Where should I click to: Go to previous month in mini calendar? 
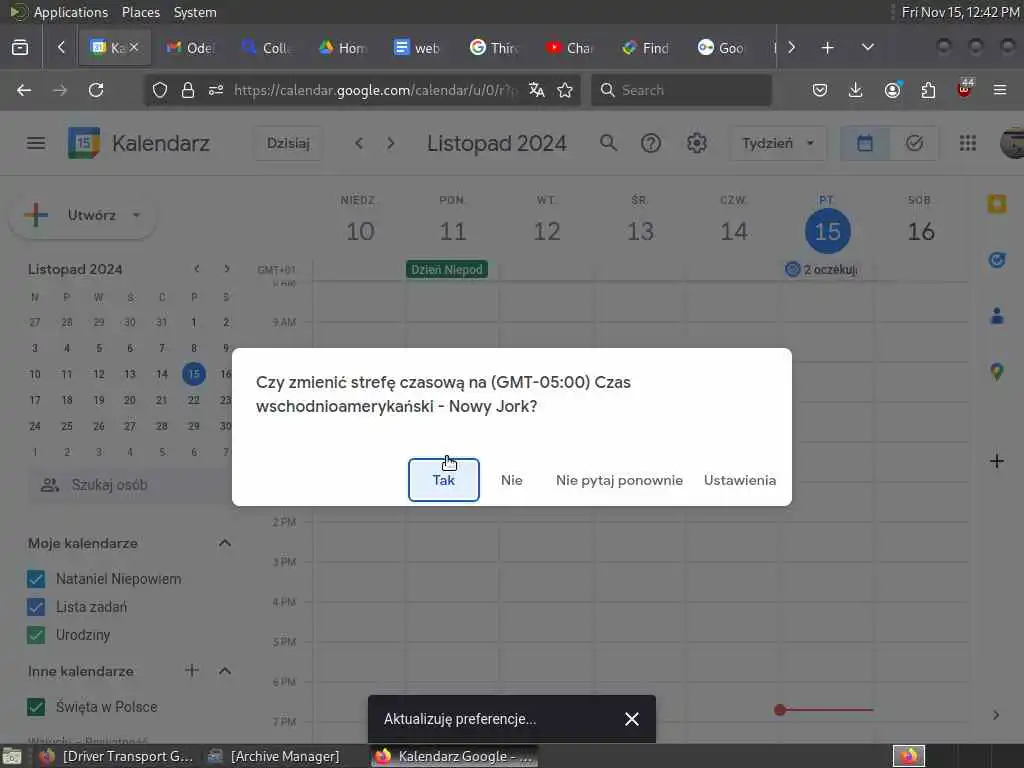point(197,269)
